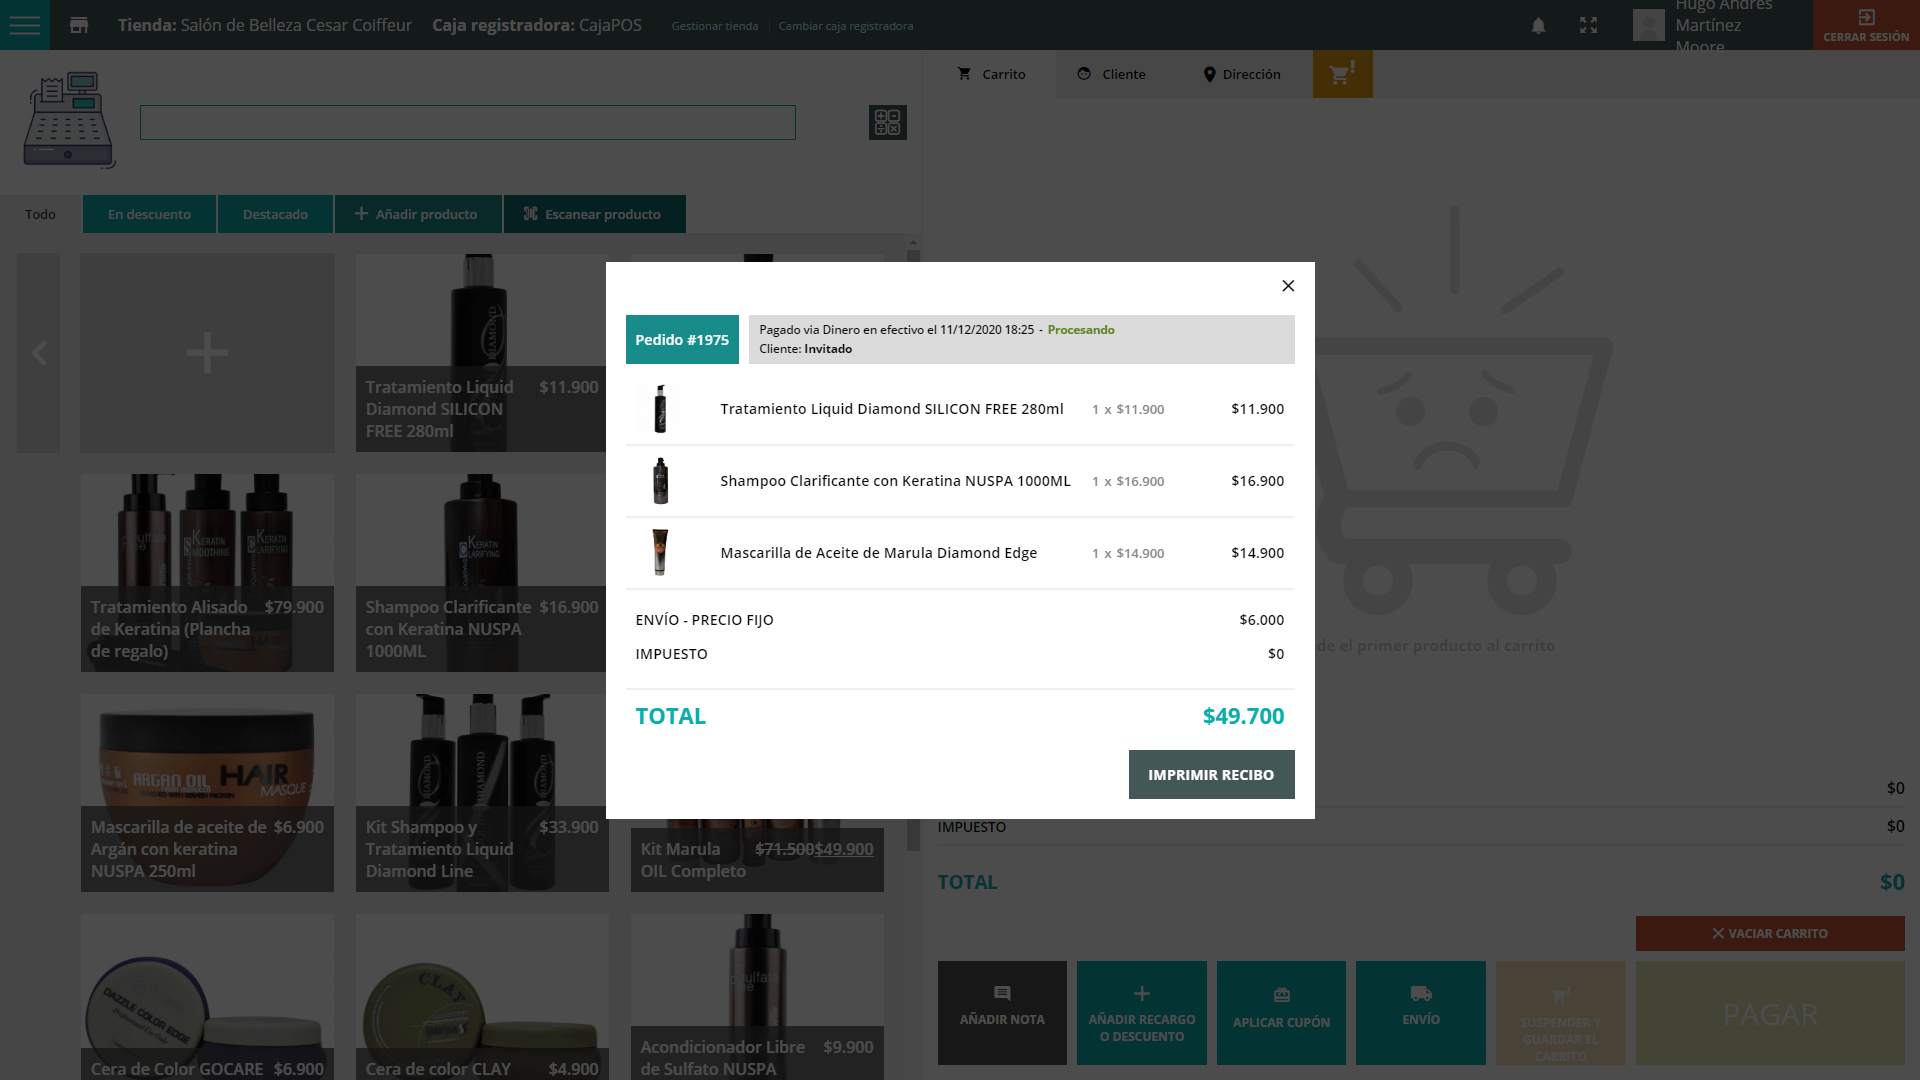Switch to the Dirección tab
Screen dimensions: 1920x1080
click(x=1241, y=74)
